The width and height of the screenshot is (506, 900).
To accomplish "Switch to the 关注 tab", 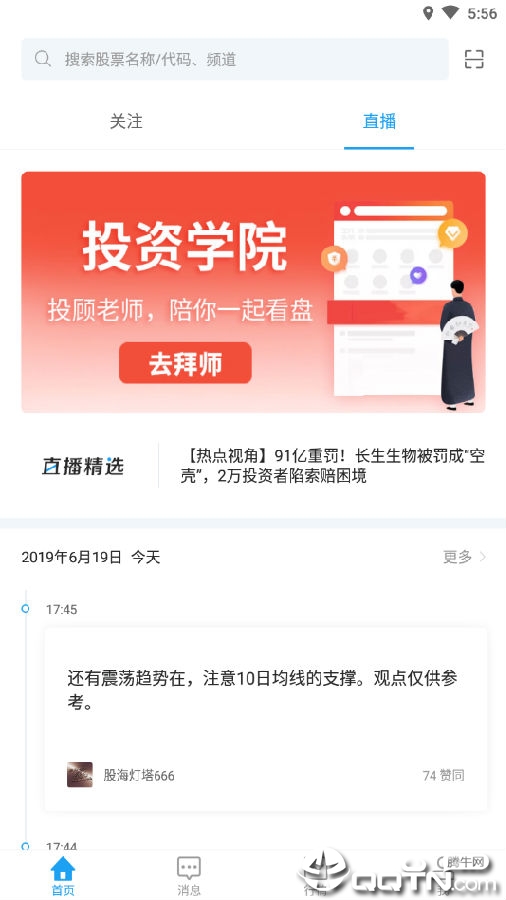I will coord(126,122).
